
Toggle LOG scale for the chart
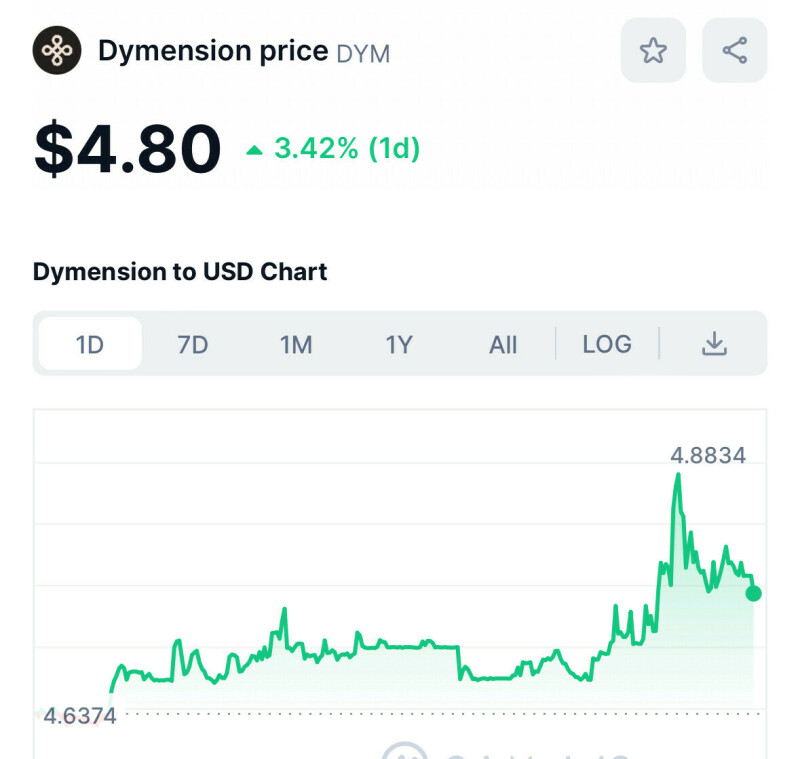click(607, 344)
